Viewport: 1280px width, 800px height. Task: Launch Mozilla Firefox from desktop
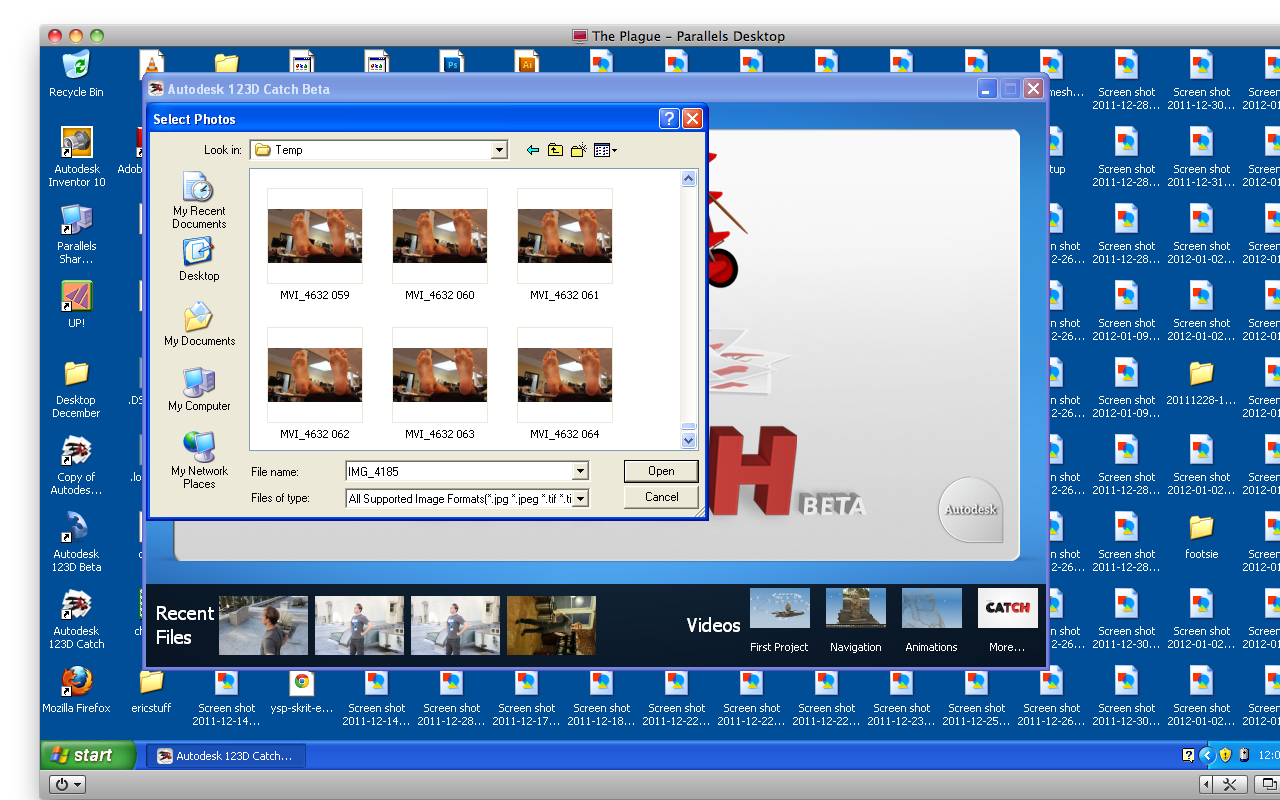pos(76,690)
